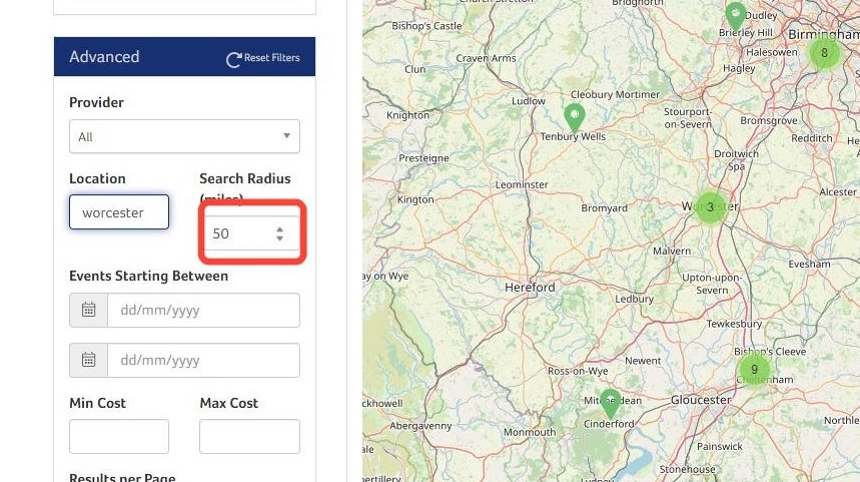Click the first dd/mm/yyyy start date field
860x482 pixels.
click(203, 310)
